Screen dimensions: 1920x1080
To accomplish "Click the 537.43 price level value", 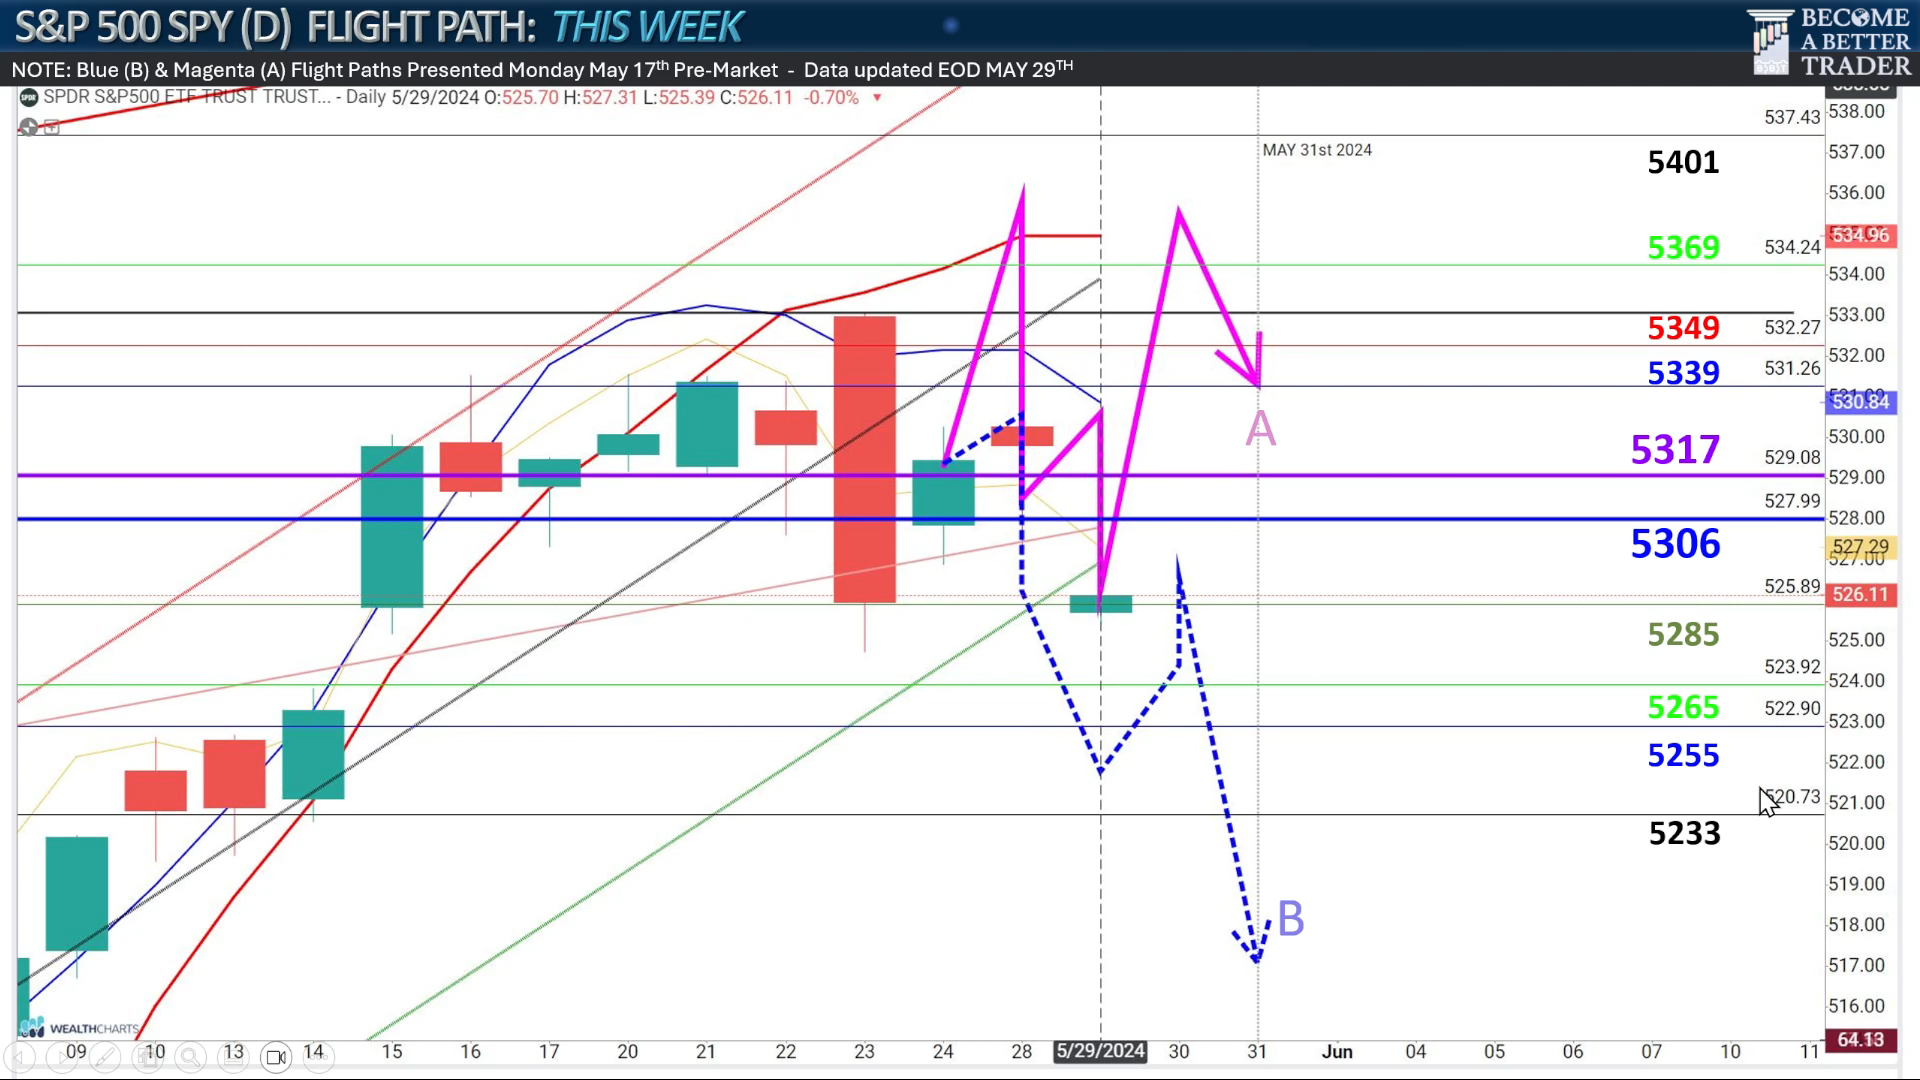I will [1792, 117].
